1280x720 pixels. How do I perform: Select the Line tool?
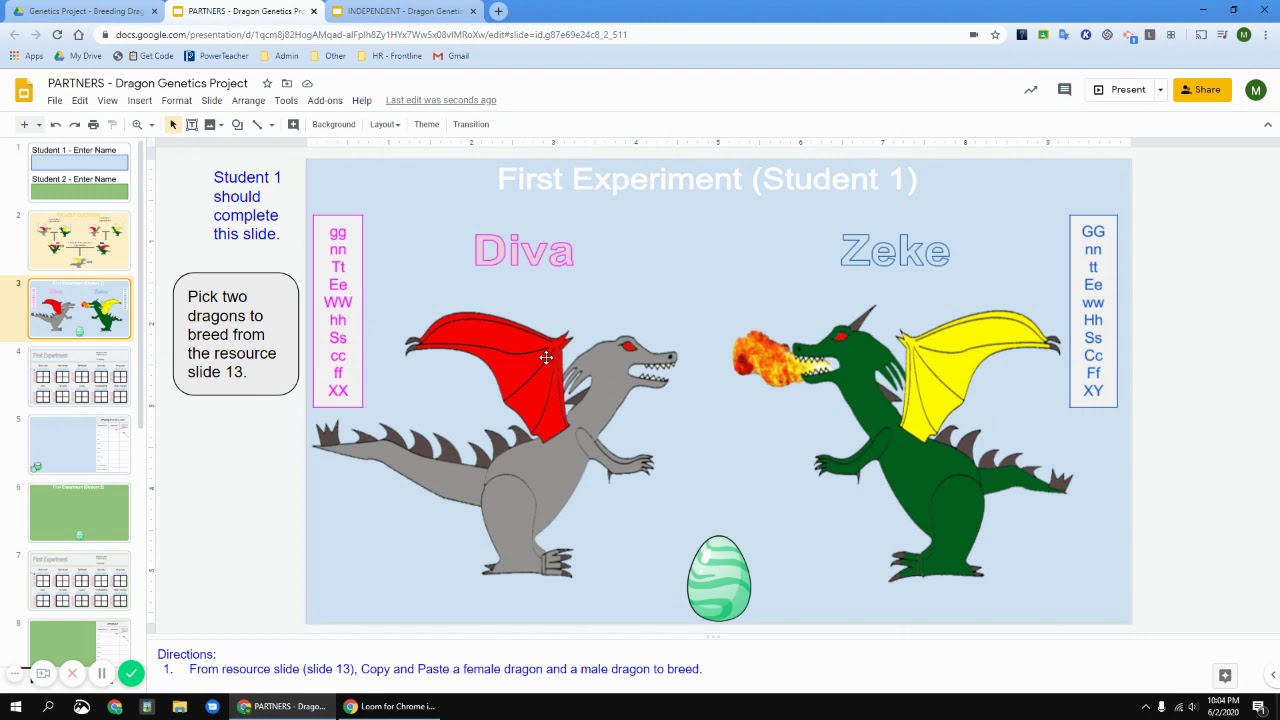[257, 124]
